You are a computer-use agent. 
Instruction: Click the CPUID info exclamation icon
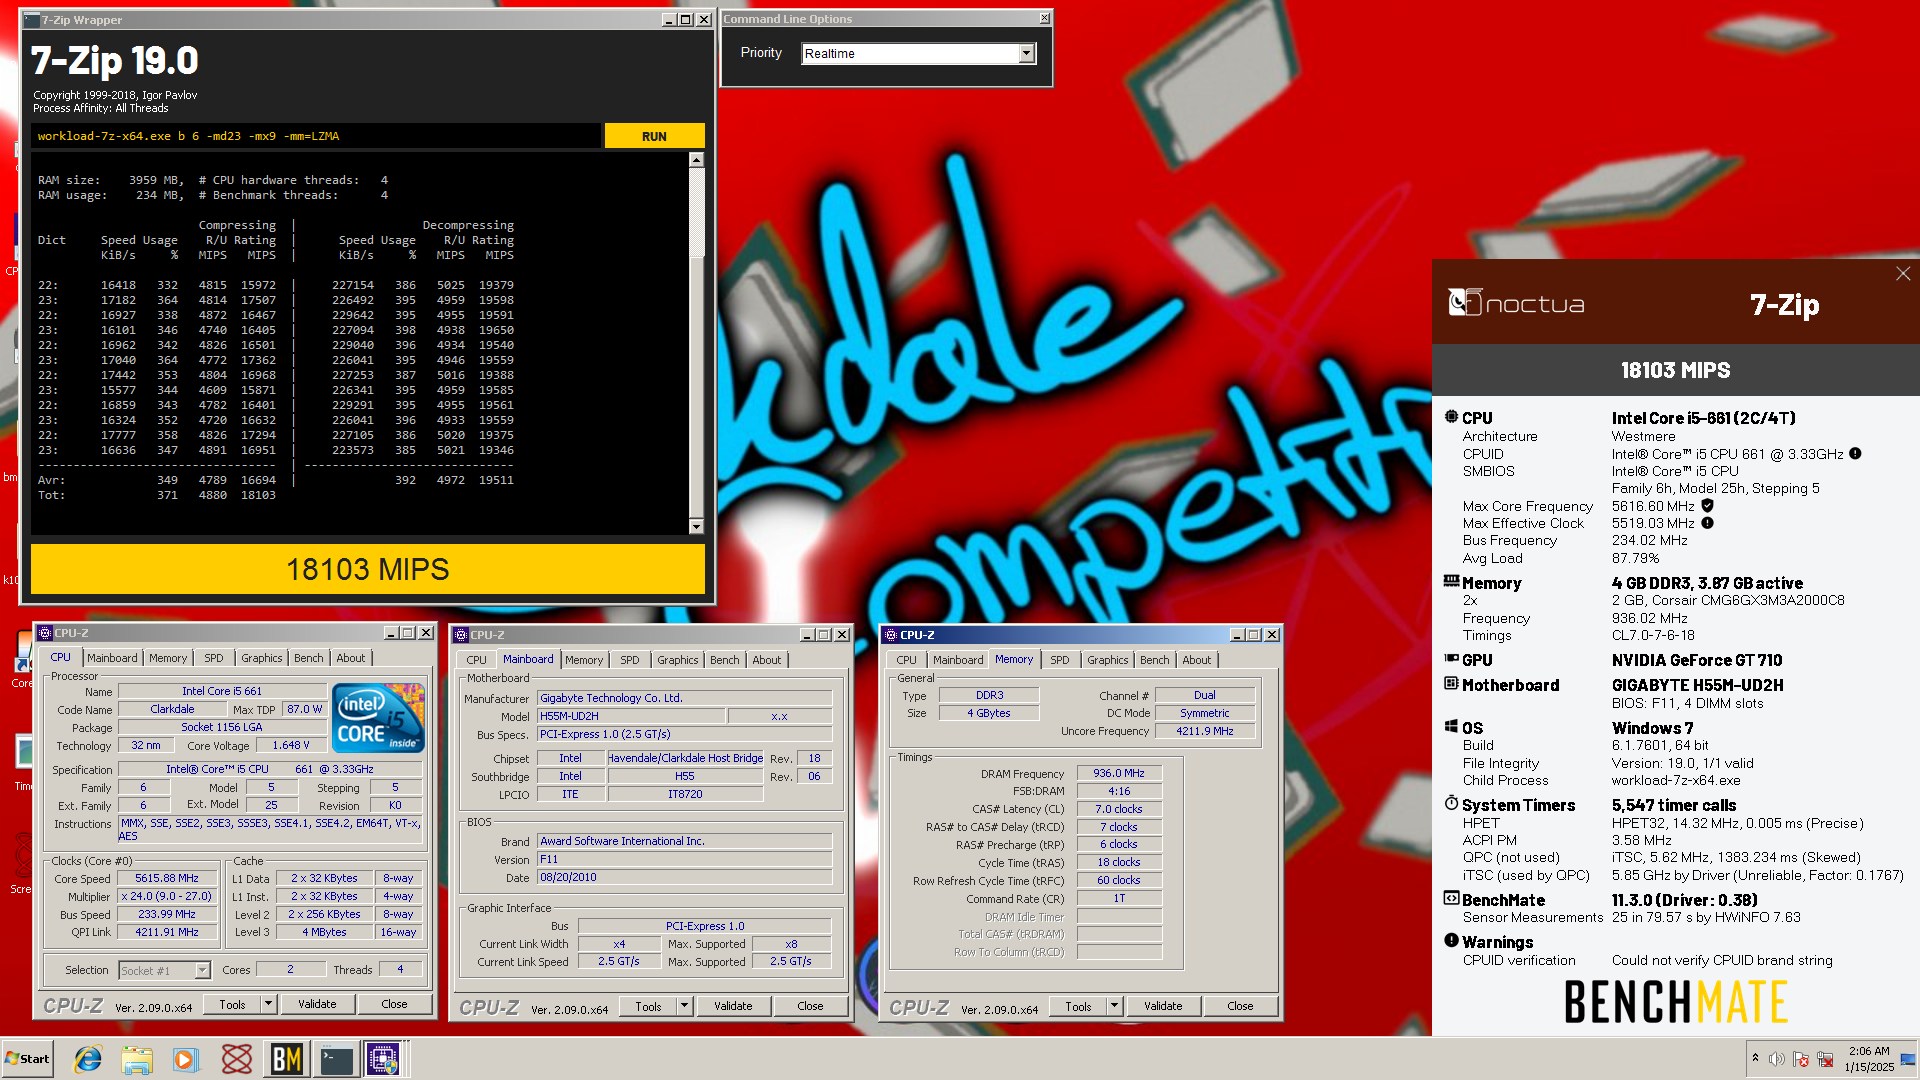[x=1855, y=453]
